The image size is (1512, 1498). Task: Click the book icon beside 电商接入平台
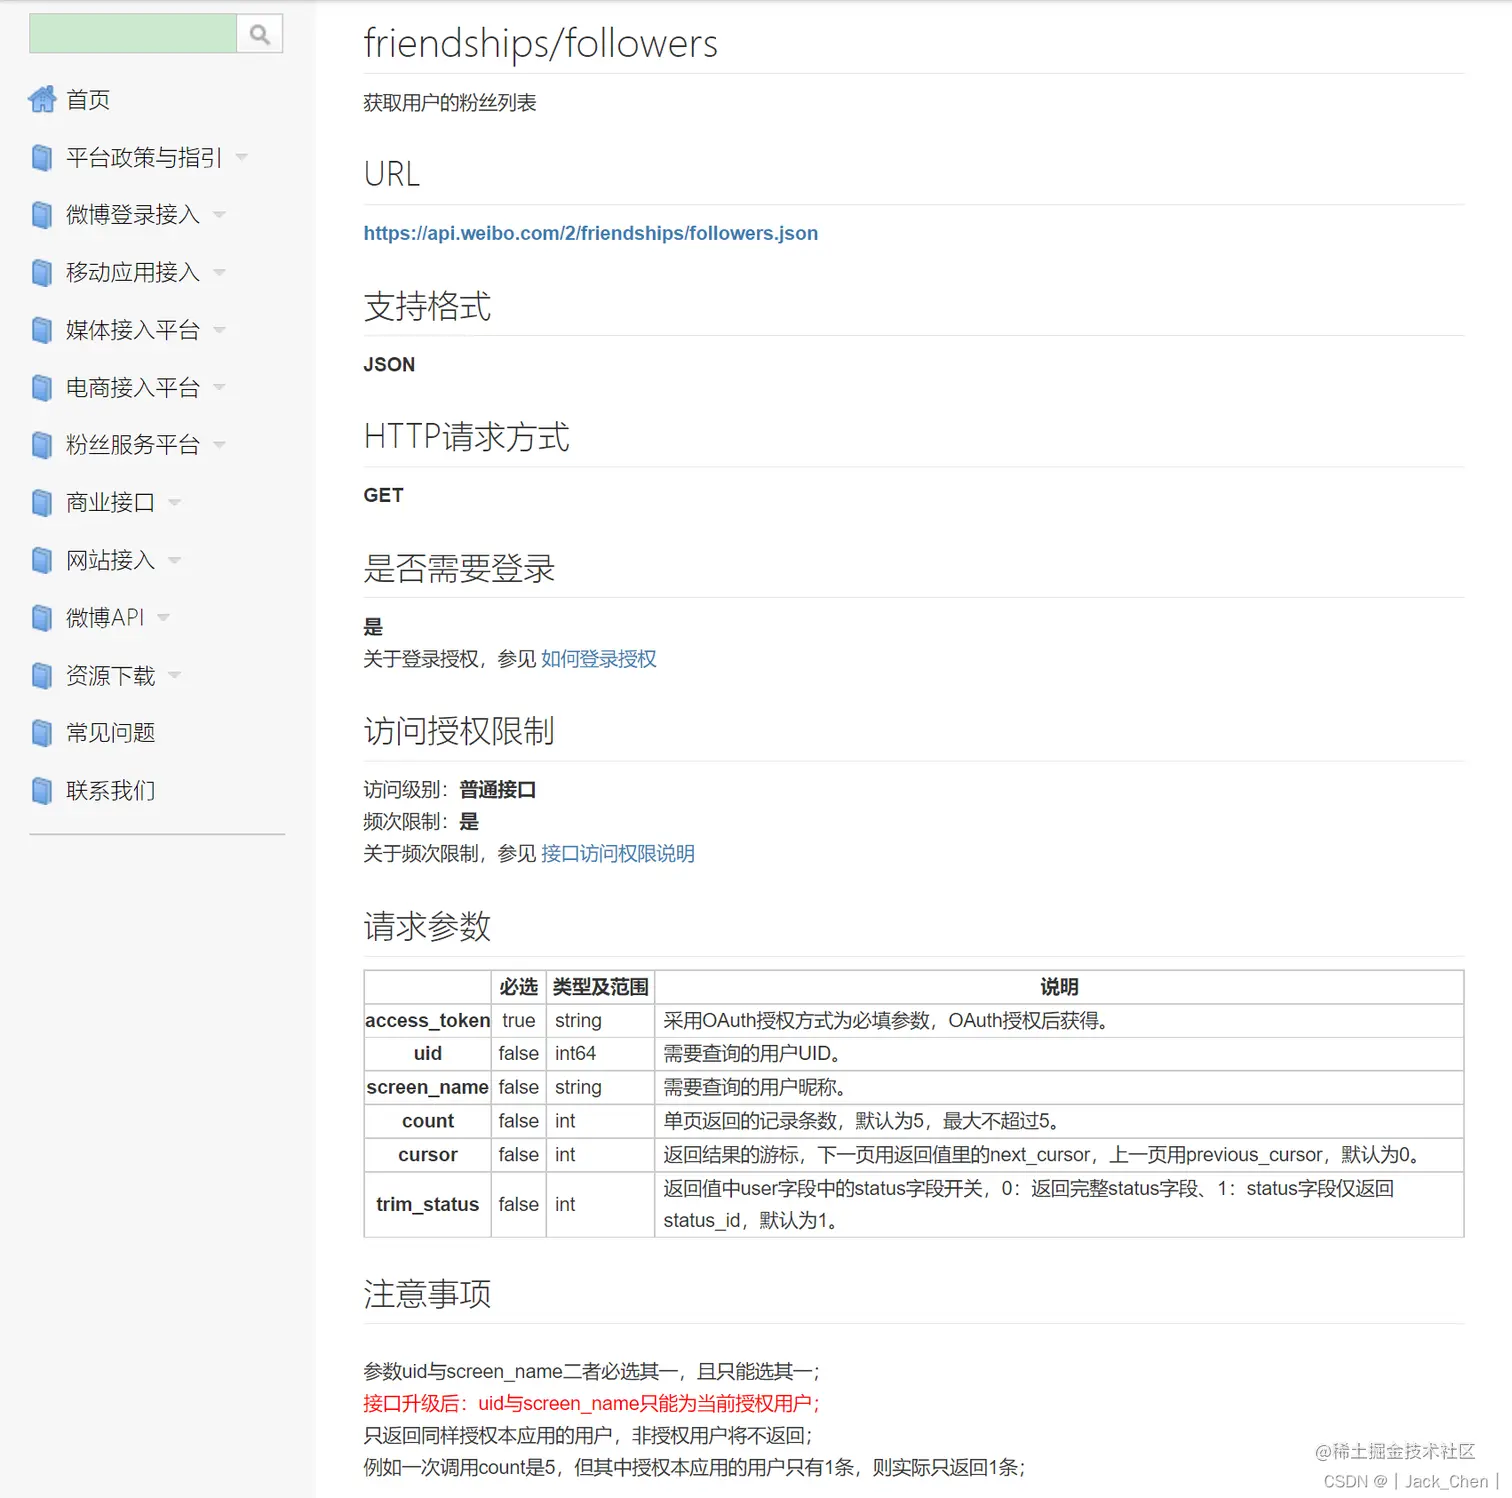pyautogui.click(x=40, y=388)
